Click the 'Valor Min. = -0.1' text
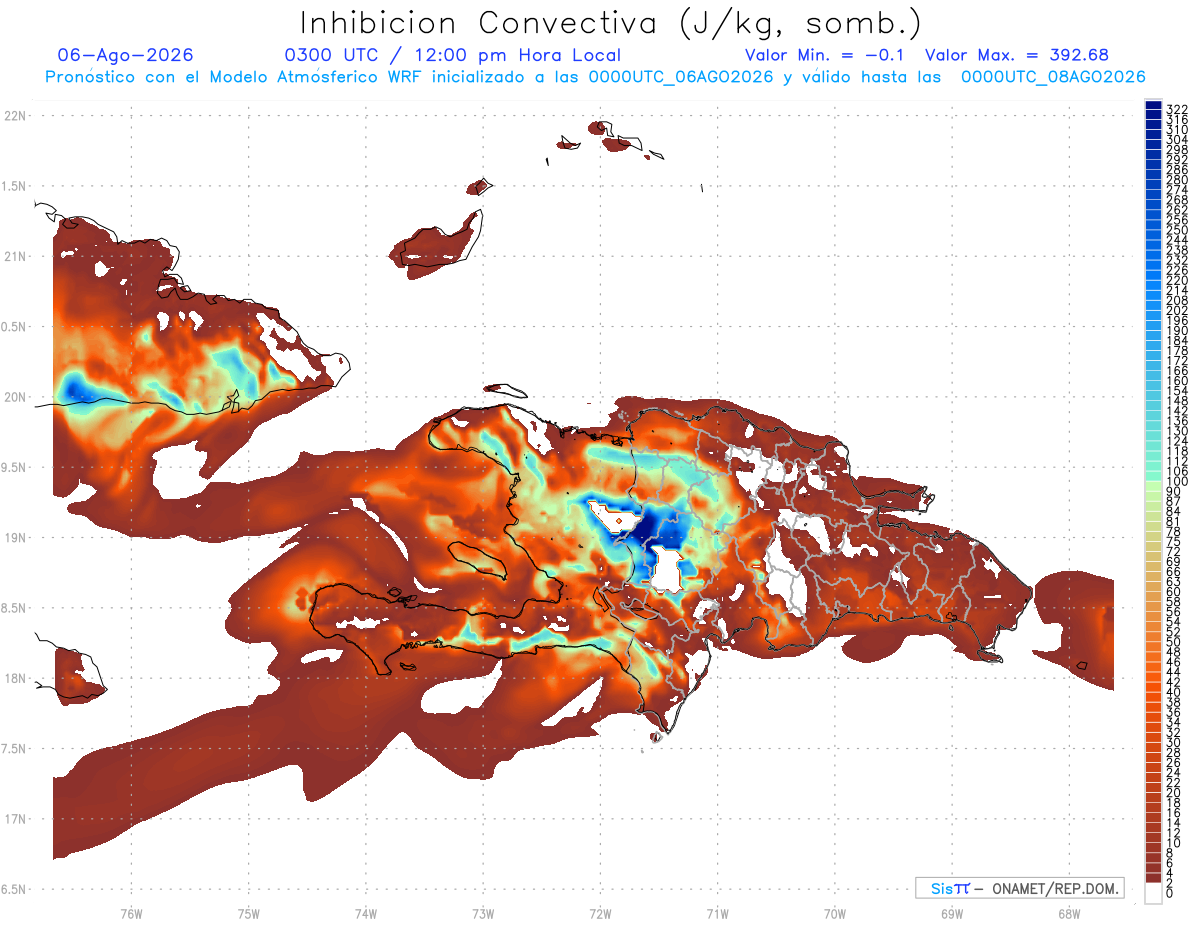The width and height of the screenshot is (1200, 927). (825, 55)
